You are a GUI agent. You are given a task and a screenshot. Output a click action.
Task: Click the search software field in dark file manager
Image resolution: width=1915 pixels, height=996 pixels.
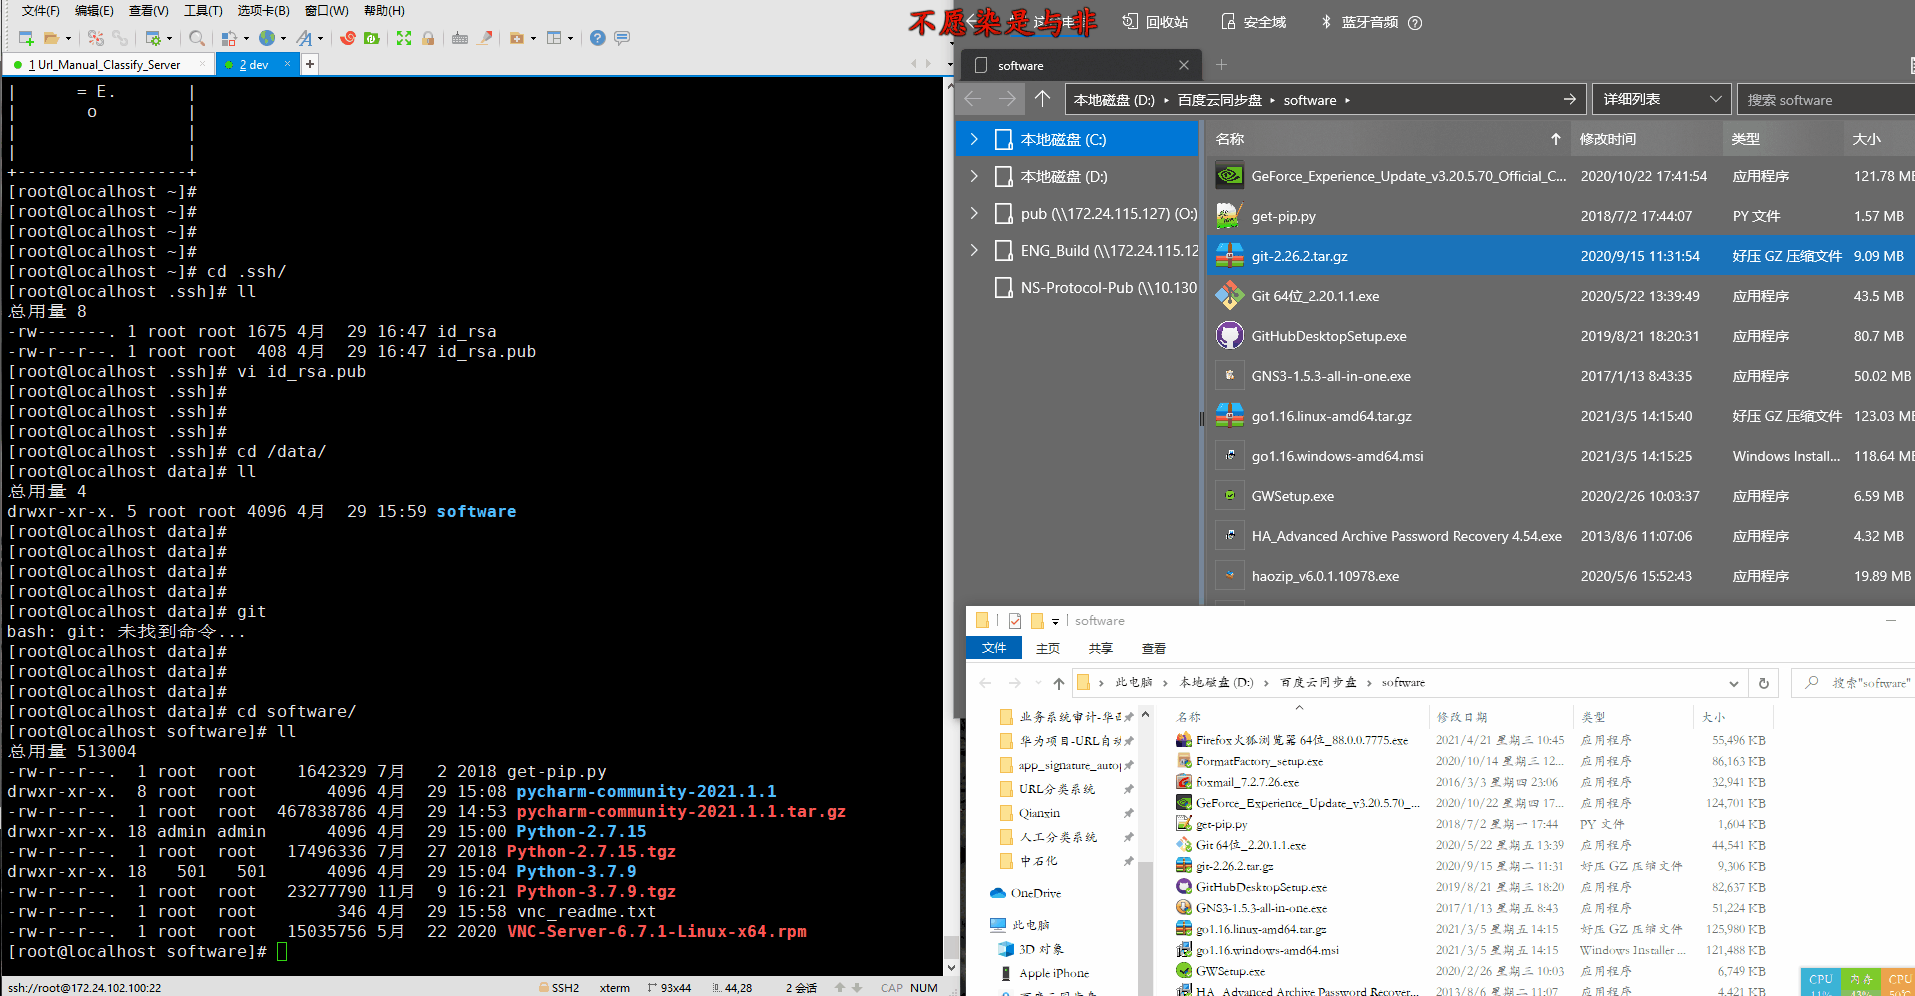coord(1825,99)
